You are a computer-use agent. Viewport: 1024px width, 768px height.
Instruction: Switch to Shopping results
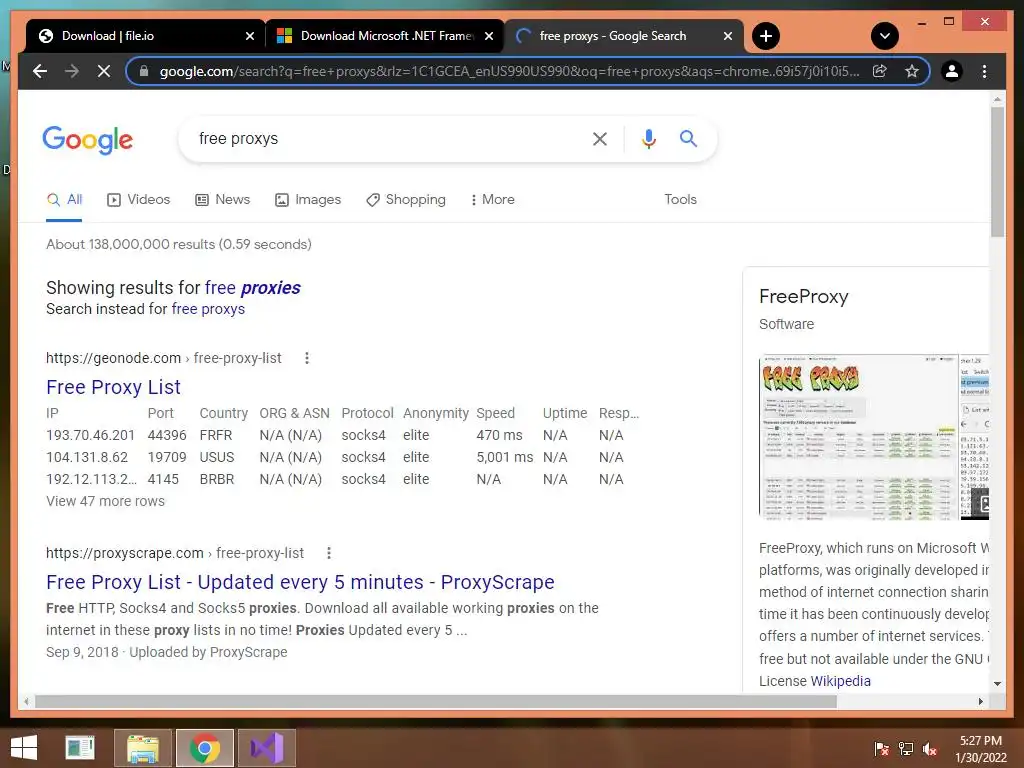tap(406, 200)
